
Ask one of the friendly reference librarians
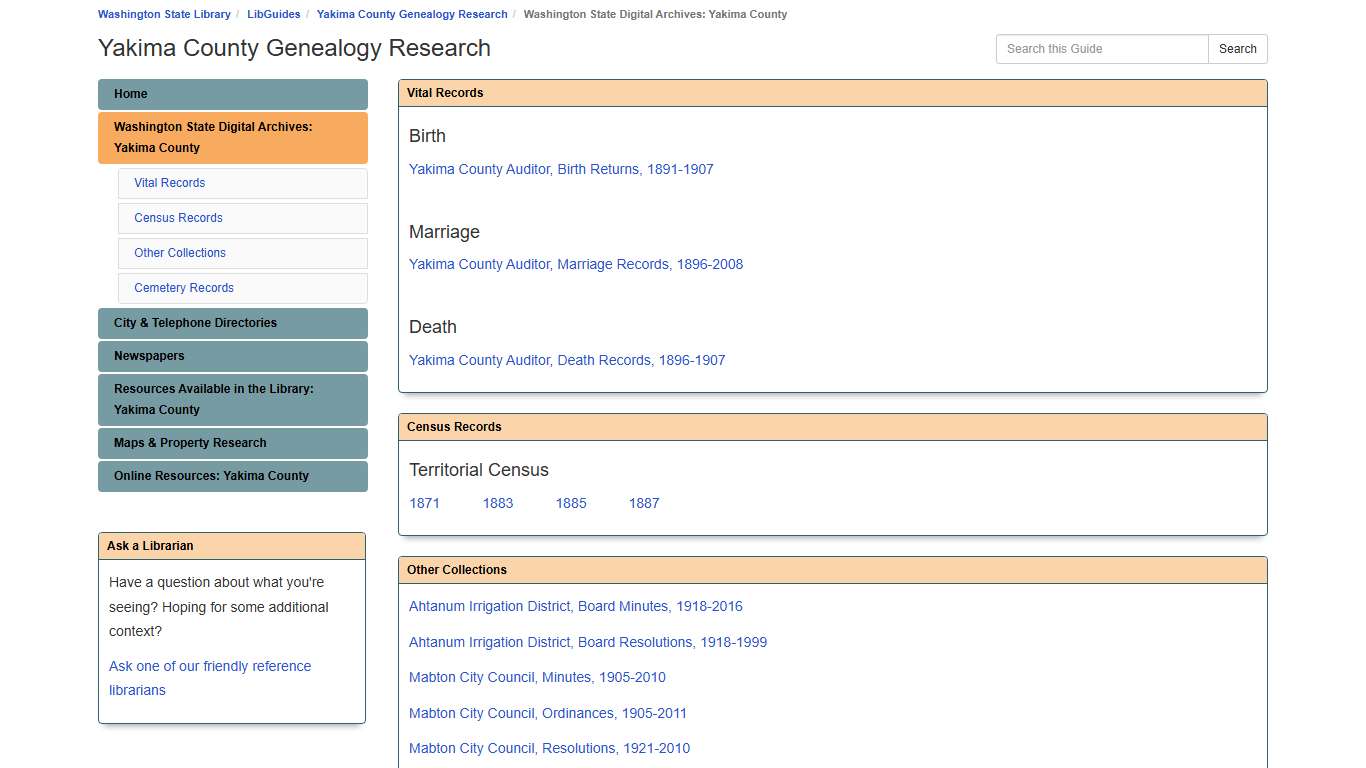click(x=210, y=677)
